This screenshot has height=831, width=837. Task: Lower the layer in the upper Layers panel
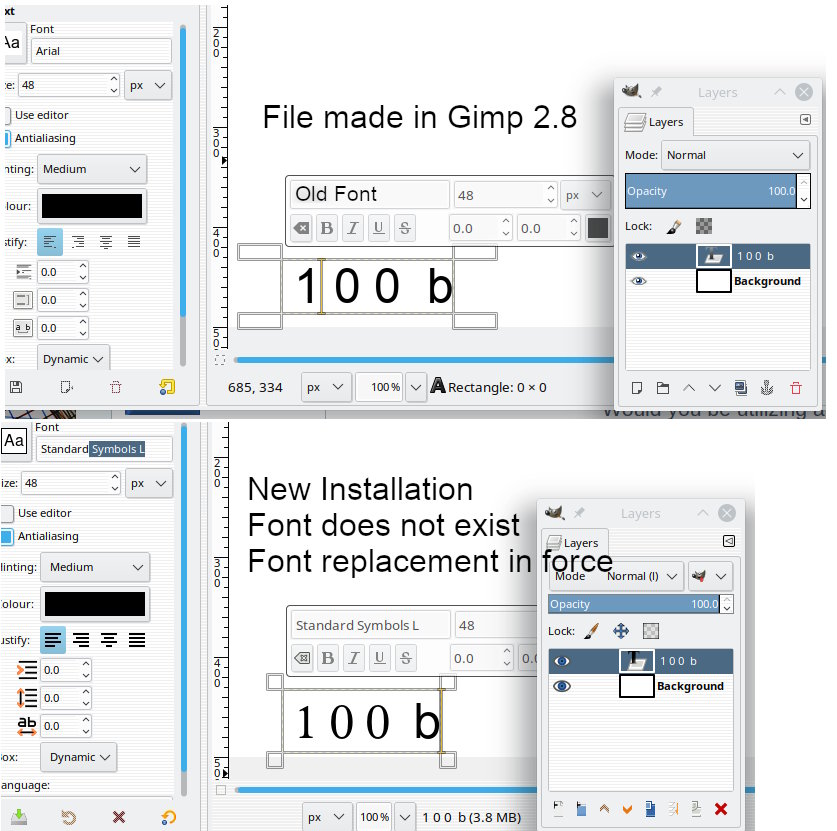pos(715,388)
